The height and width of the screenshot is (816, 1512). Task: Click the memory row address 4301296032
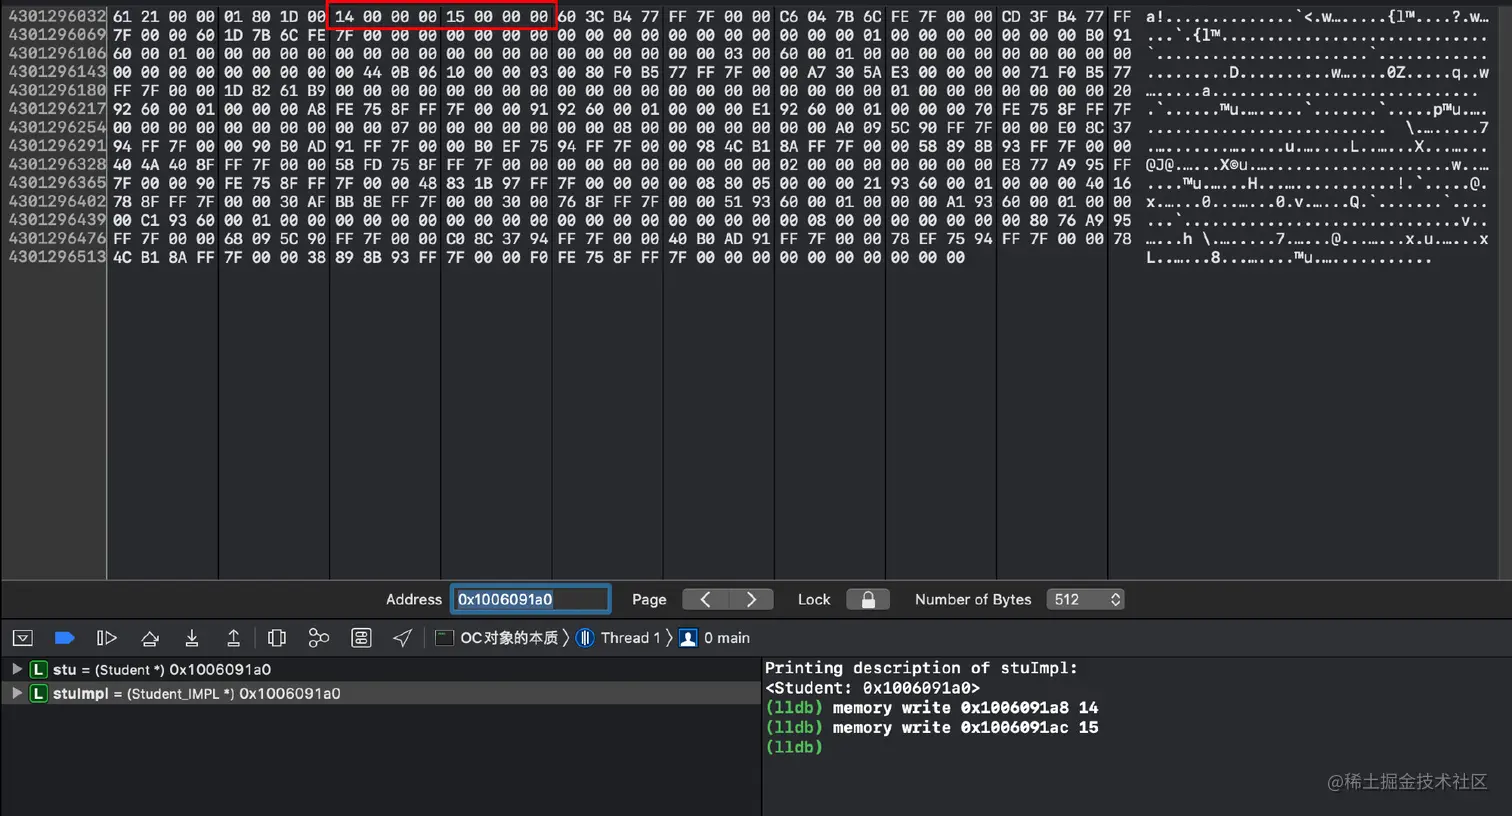(x=57, y=16)
